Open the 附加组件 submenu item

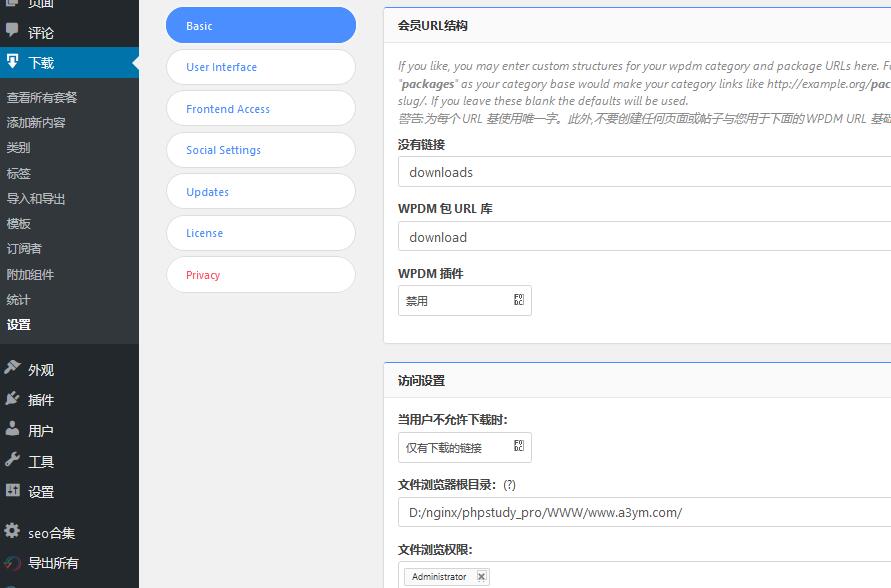30,274
